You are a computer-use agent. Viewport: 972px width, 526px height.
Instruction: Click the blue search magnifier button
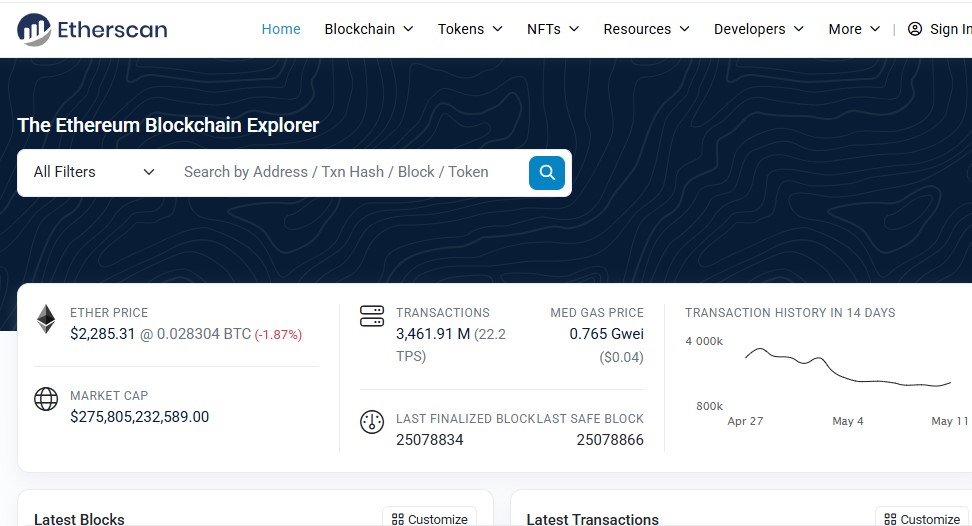pyautogui.click(x=547, y=173)
